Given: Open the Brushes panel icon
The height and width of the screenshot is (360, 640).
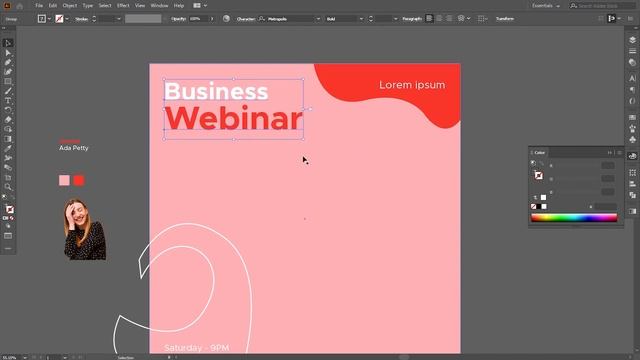Looking at the screenshot, I should tap(632, 129).
